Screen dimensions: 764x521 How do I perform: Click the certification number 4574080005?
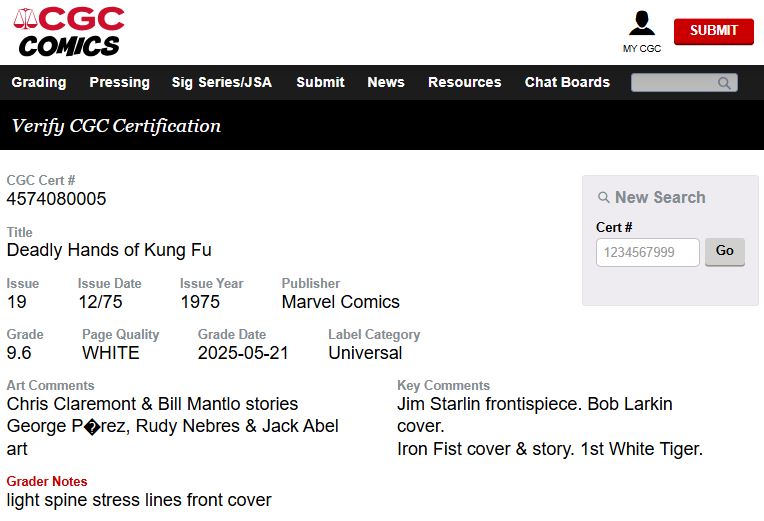(x=56, y=199)
